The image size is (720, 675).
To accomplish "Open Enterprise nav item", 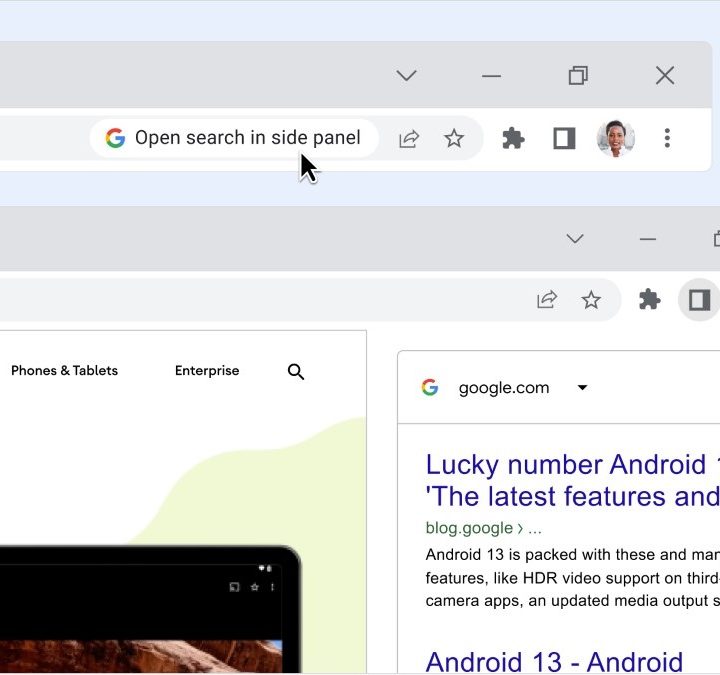I will [x=207, y=371].
